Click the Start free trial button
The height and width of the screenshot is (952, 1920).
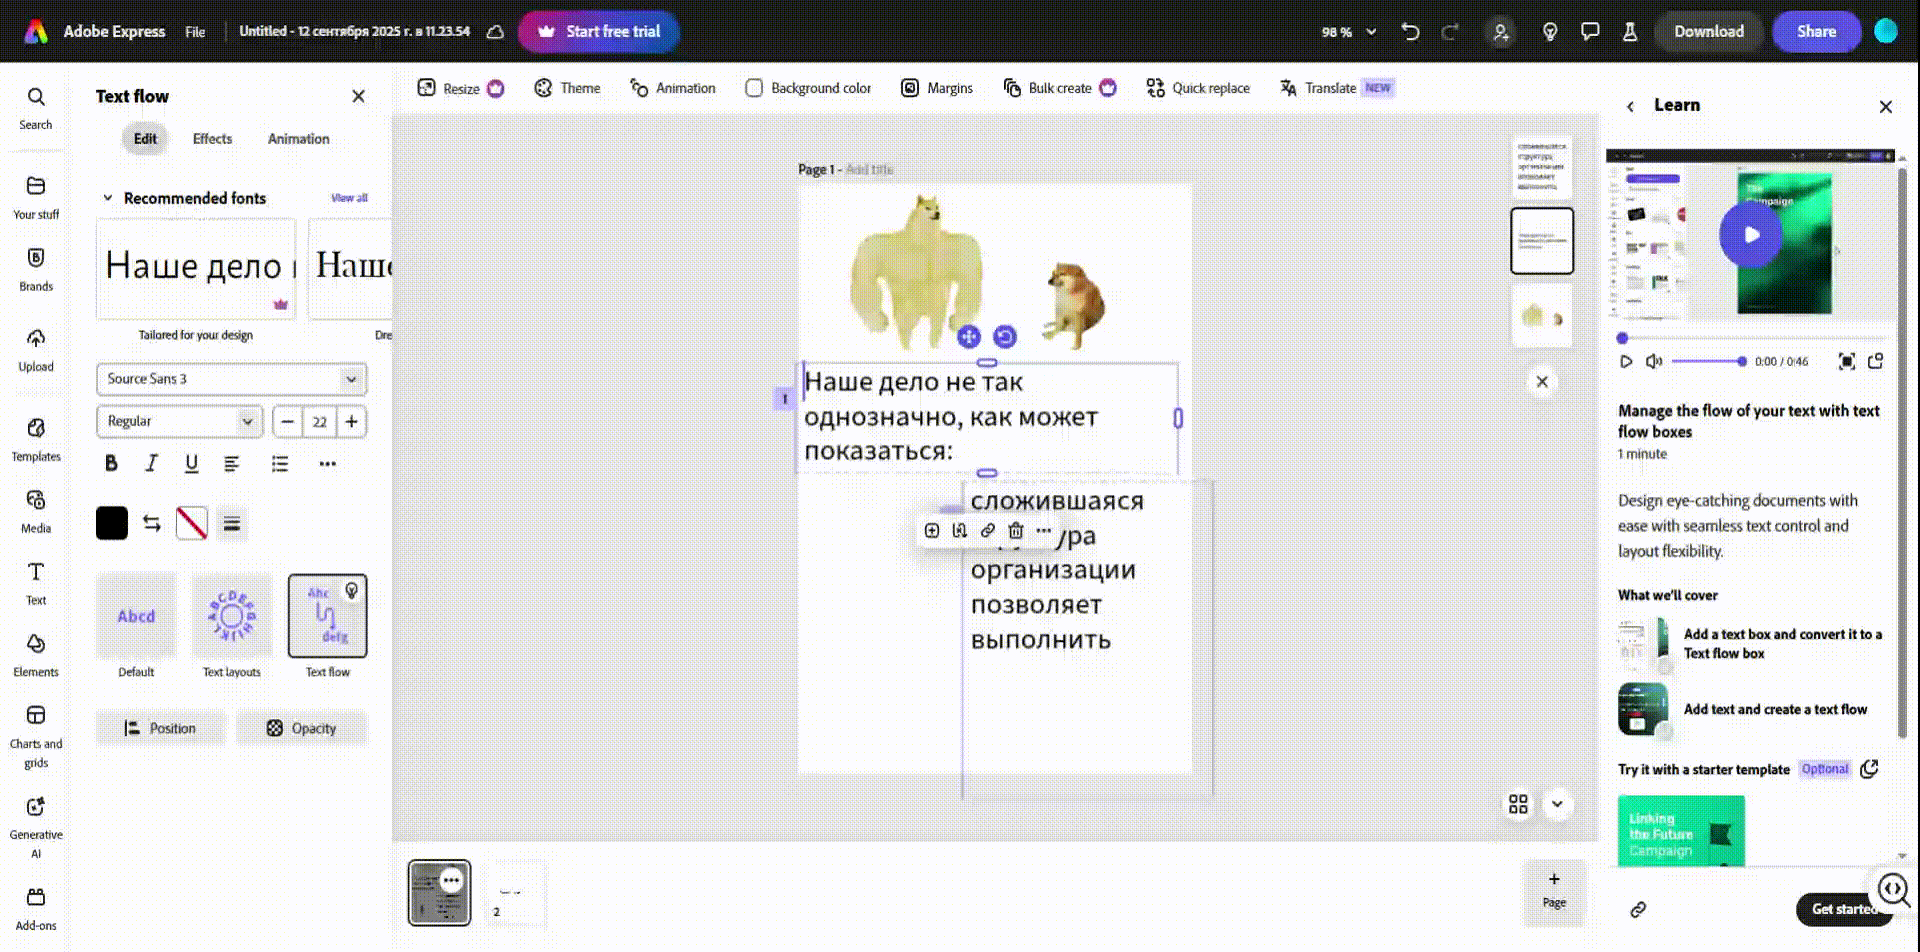(599, 32)
